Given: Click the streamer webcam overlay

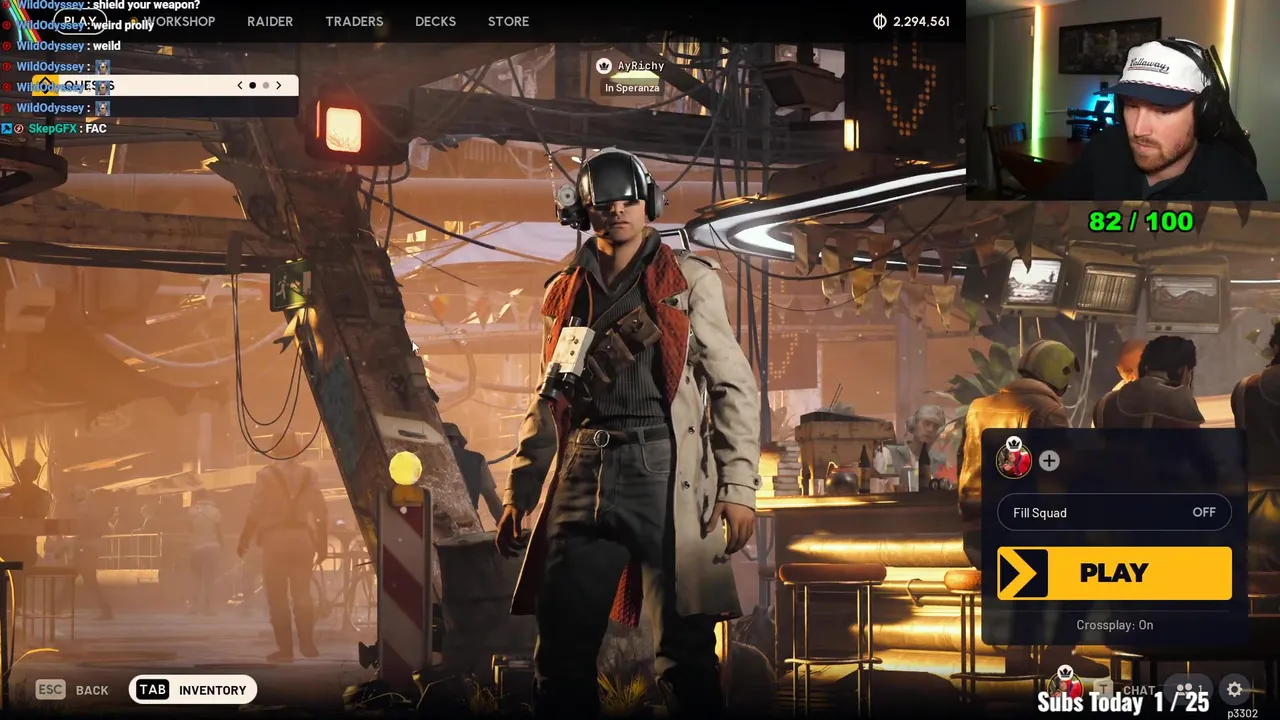Looking at the screenshot, I should pyautogui.click(x=1123, y=100).
